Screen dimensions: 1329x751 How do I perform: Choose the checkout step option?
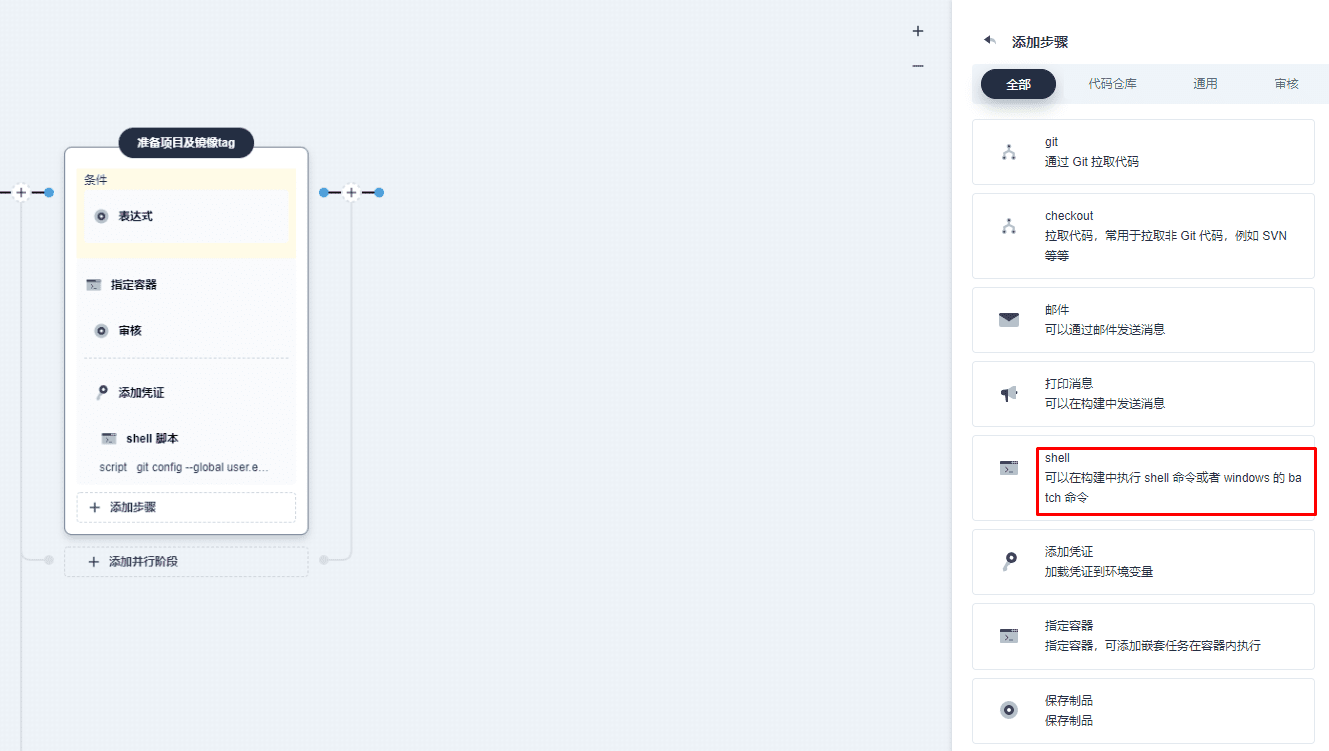[x=1143, y=236]
